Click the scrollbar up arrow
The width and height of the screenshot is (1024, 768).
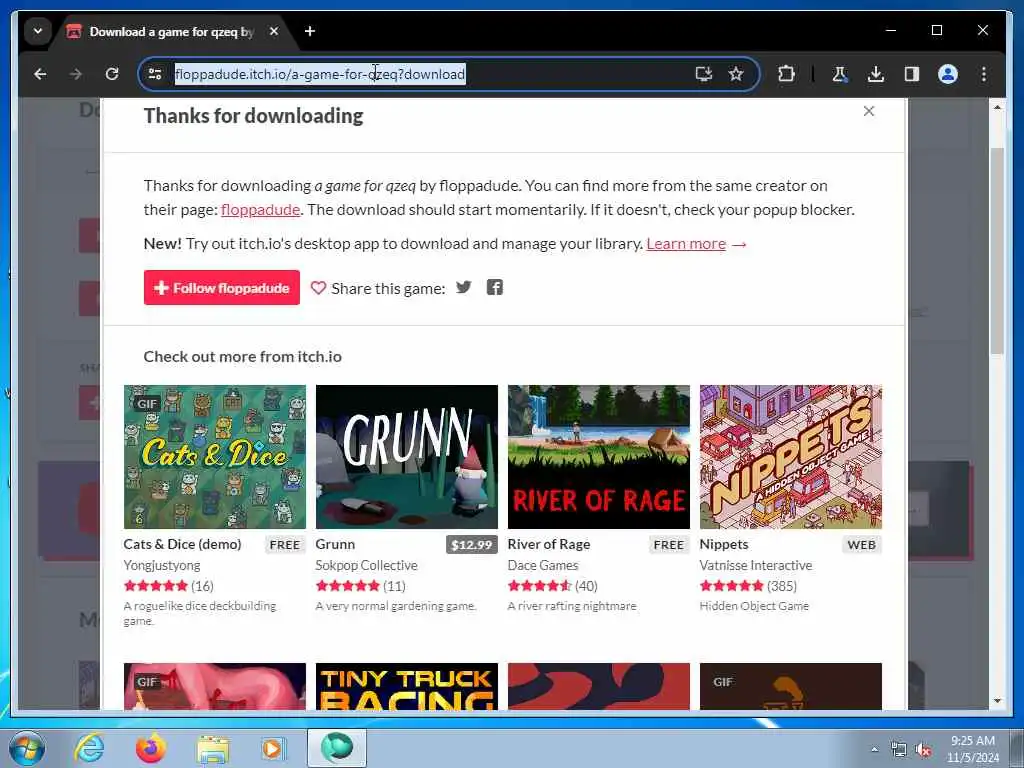click(x=997, y=107)
